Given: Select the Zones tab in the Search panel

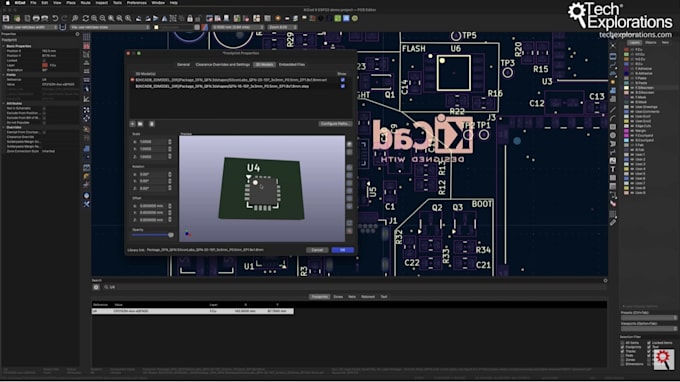Looking at the screenshot, I should 338,297.
